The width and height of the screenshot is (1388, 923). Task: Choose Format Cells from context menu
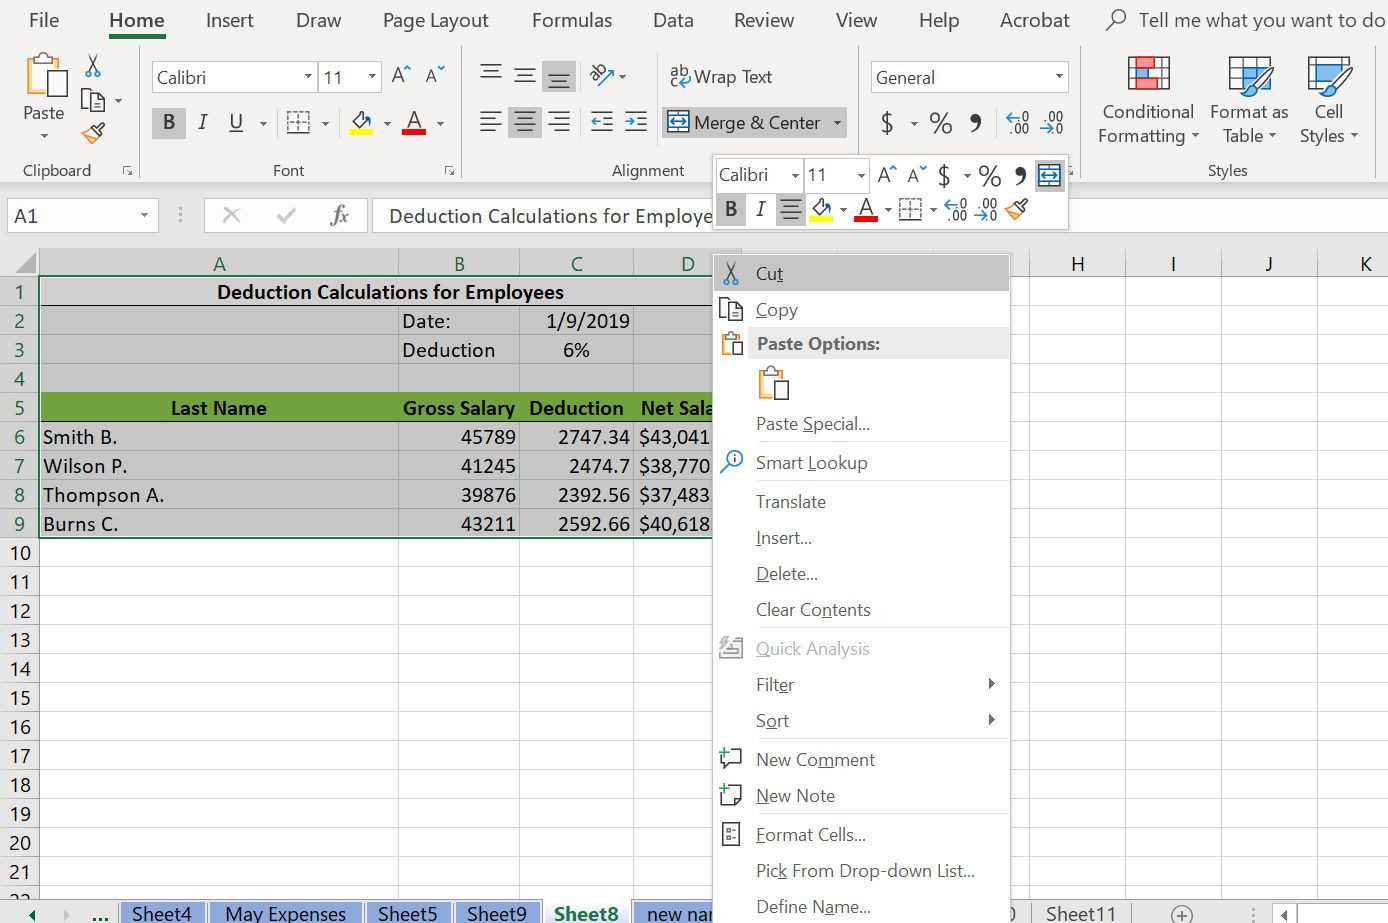(810, 834)
